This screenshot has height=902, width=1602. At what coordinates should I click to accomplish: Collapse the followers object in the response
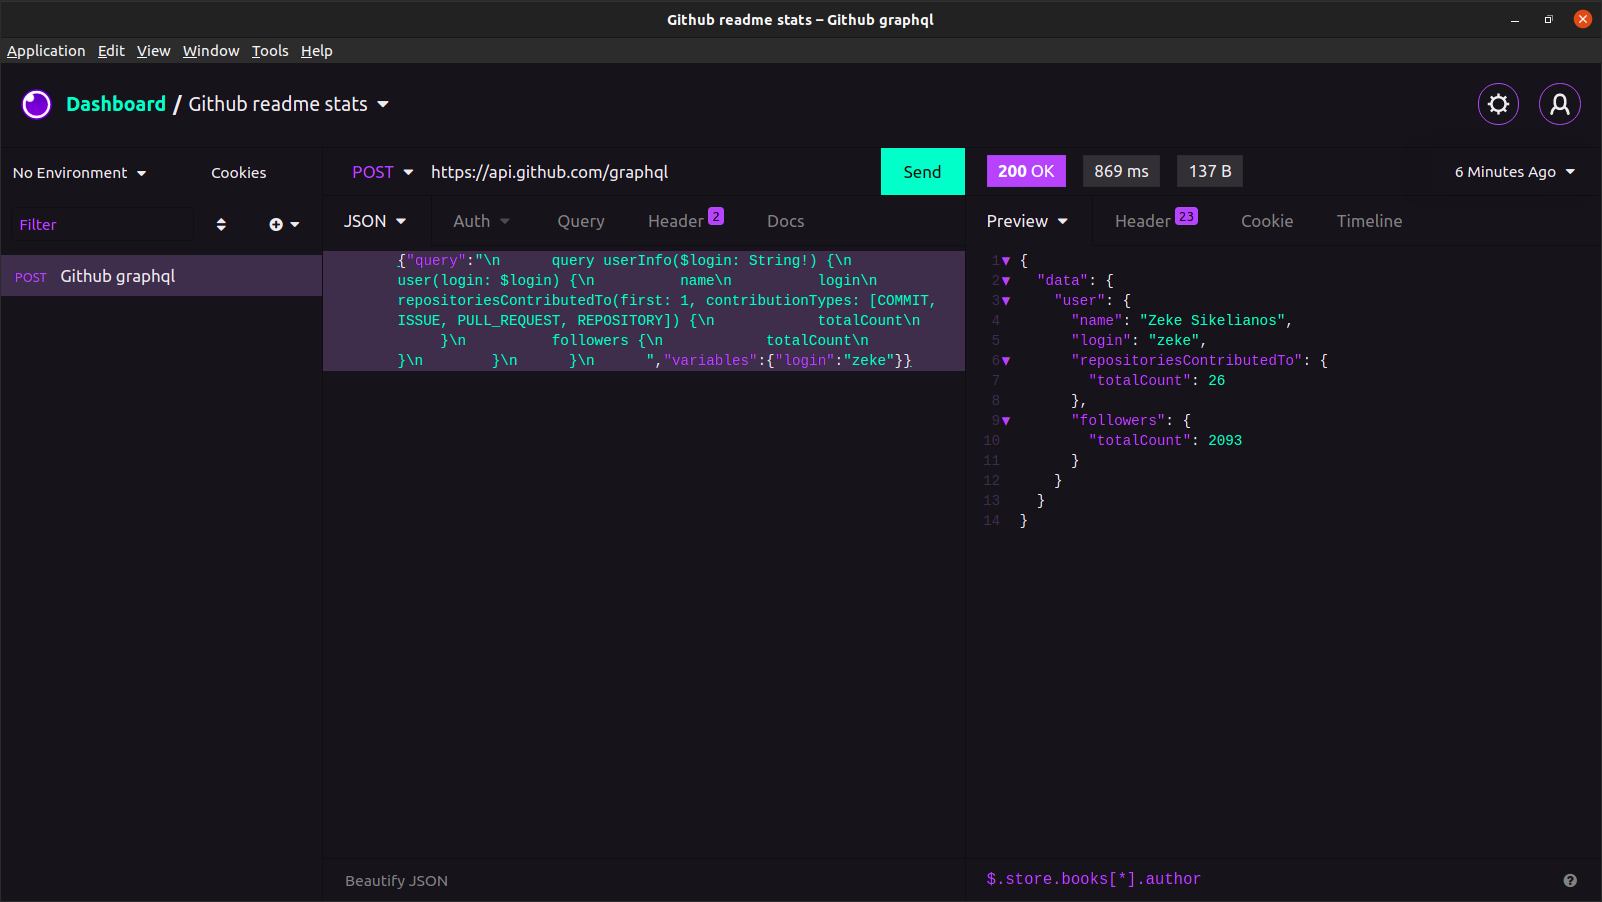click(1006, 420)
